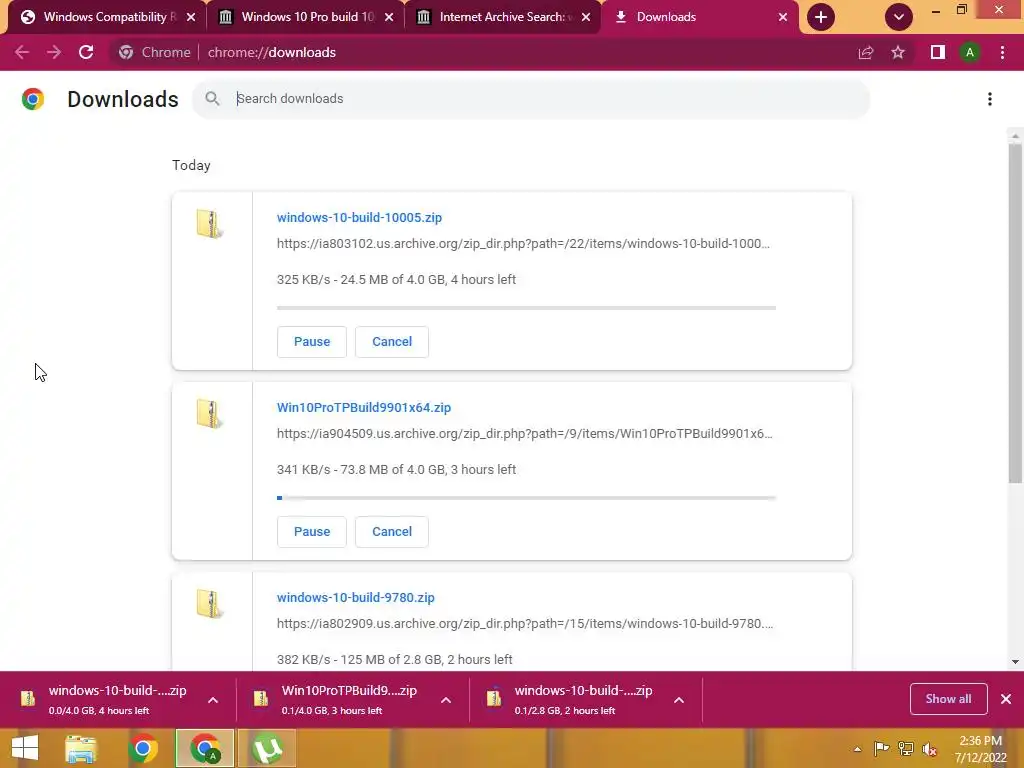Expand options for first shelf download 0.0/4.0 GB
This screenshot has height=768, width=1024.
[x=213, y=700]
